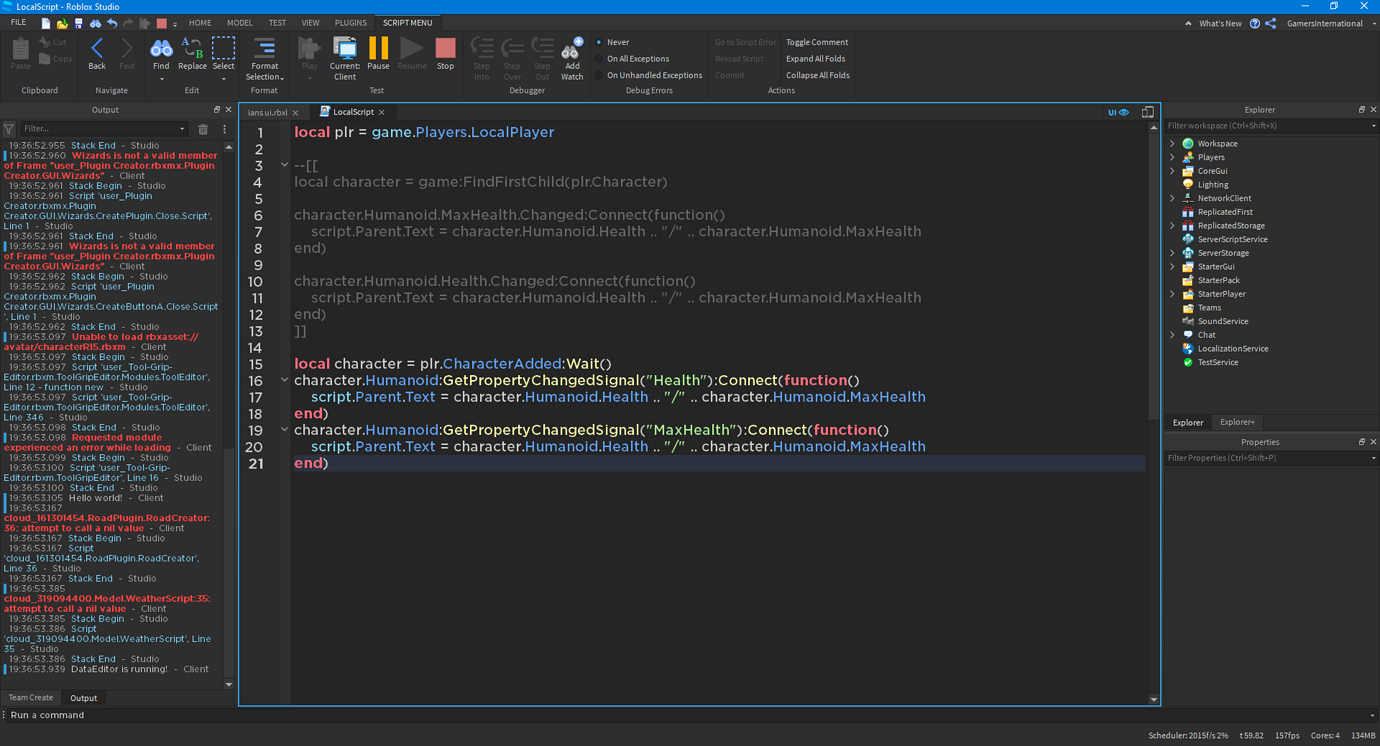
Task: Select the Never debug errors option
Action: click(613, 42)
